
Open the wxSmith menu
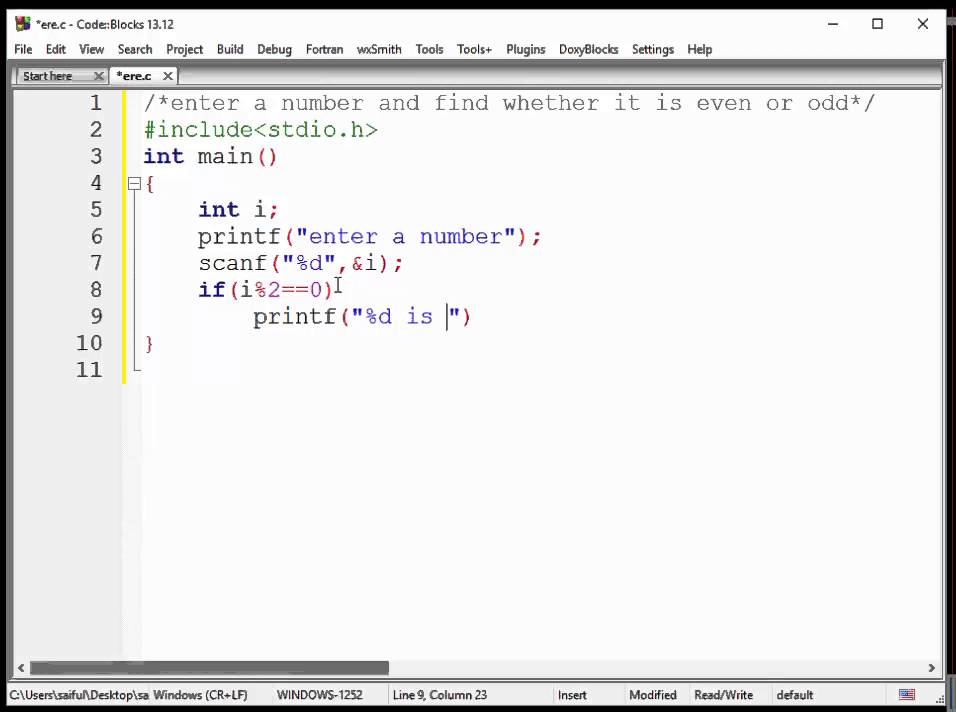(x=378, y=49)
